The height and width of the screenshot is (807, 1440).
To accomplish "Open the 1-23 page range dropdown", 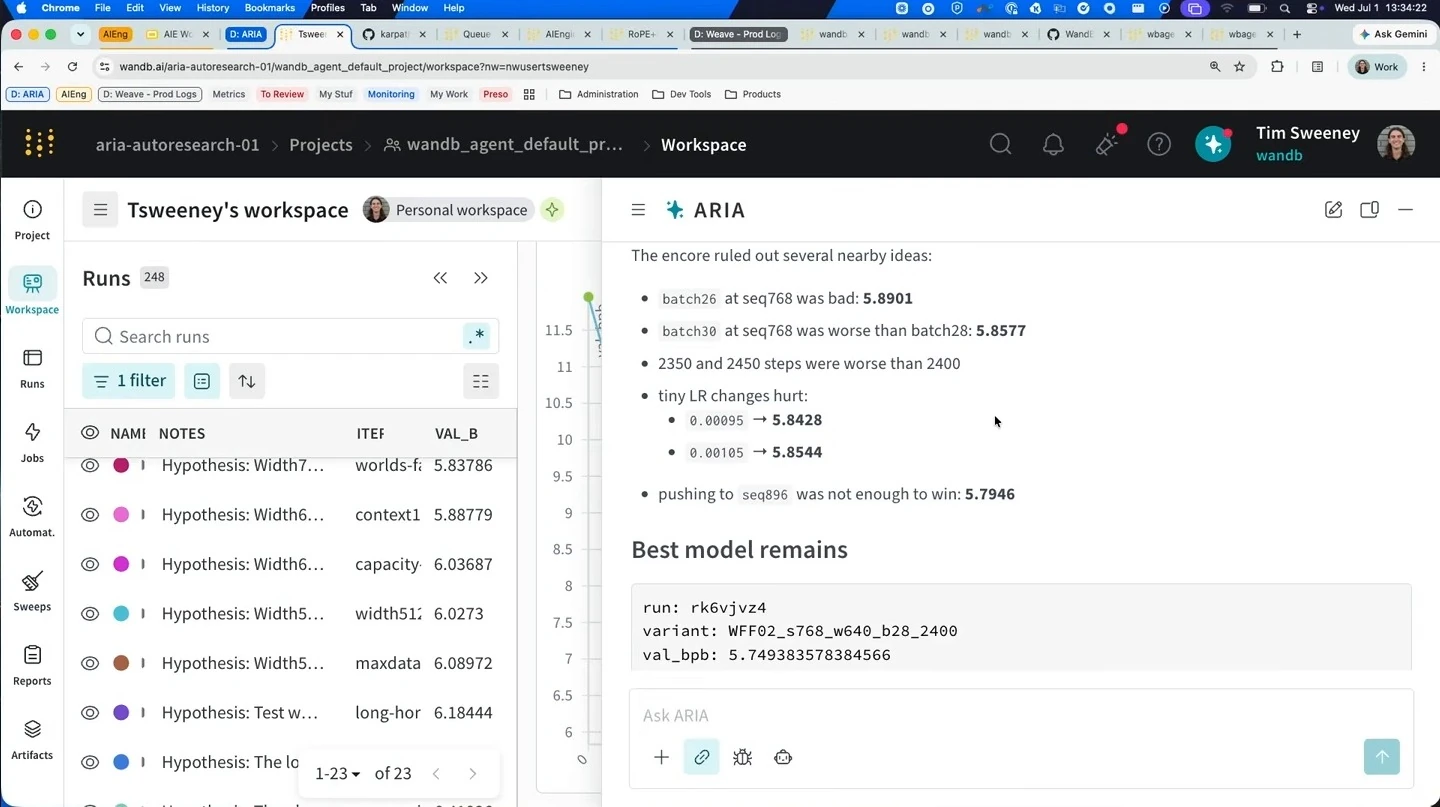I will 337,773.
